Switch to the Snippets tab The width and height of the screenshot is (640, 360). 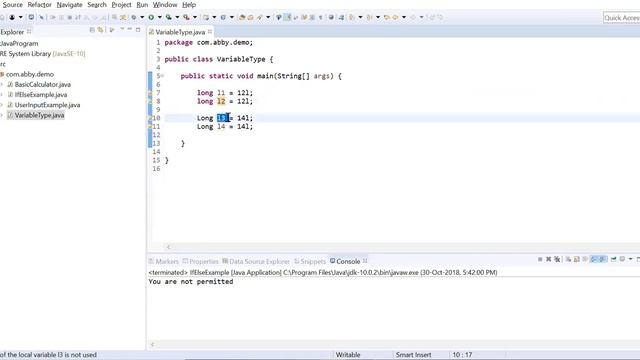pyautogui.click(x=310, y=261)
